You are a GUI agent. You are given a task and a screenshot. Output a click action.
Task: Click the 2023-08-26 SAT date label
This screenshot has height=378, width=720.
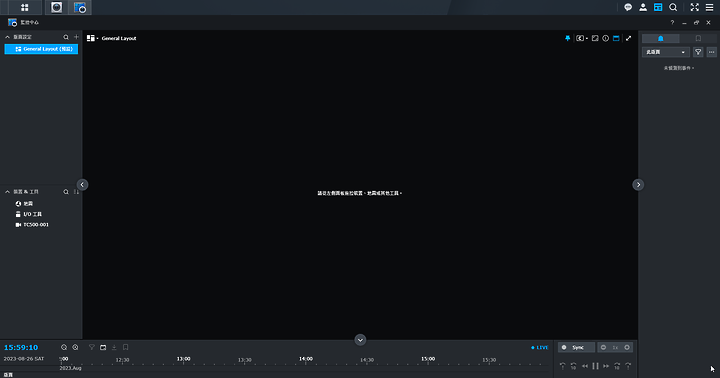[24, 359]
